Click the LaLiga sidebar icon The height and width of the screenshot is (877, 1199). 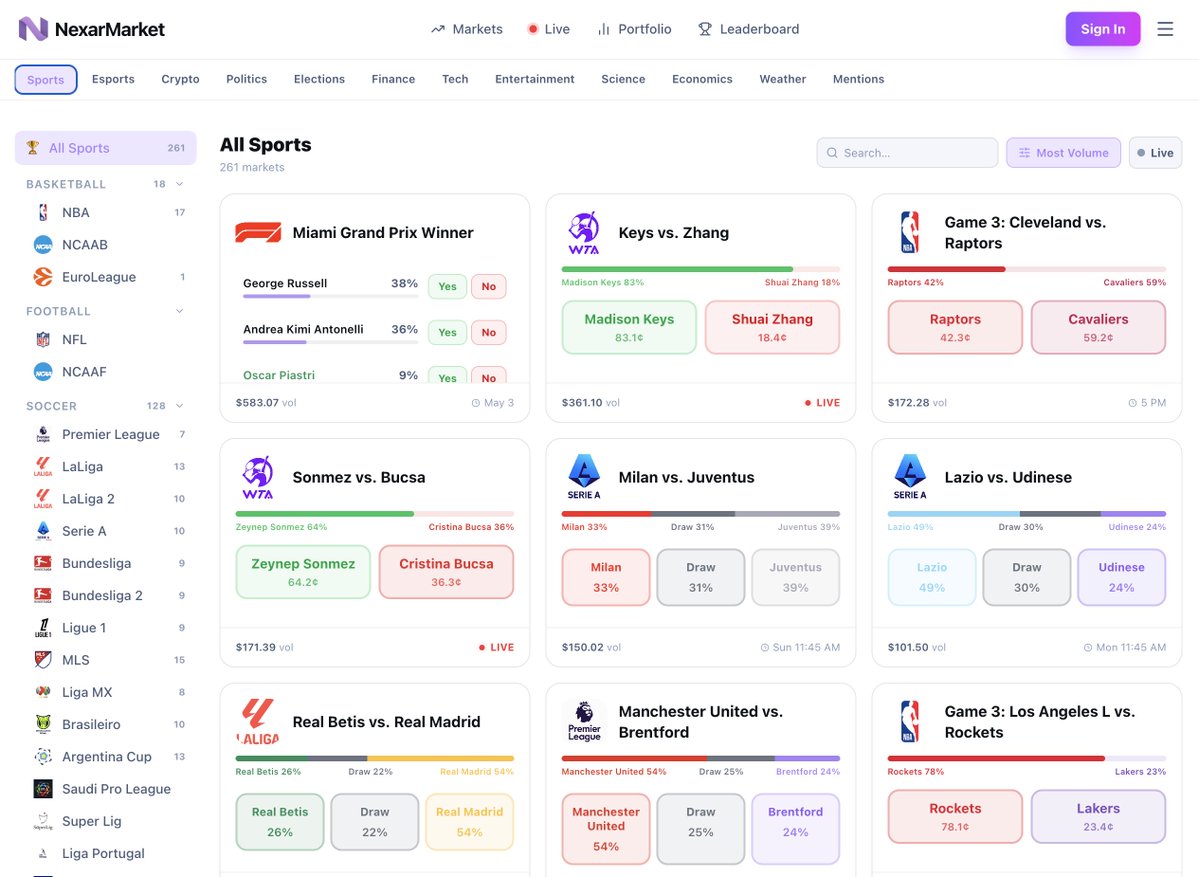[43, 466]
